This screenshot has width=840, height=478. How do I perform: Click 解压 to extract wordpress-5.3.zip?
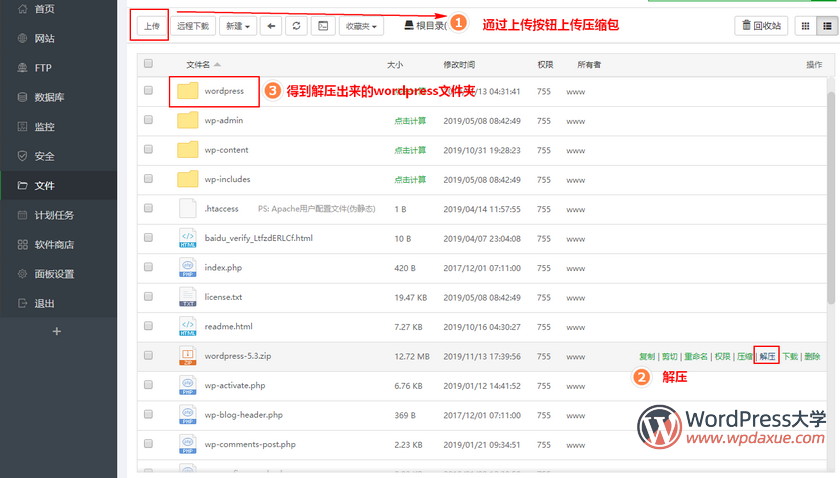(x=767, y=356)
